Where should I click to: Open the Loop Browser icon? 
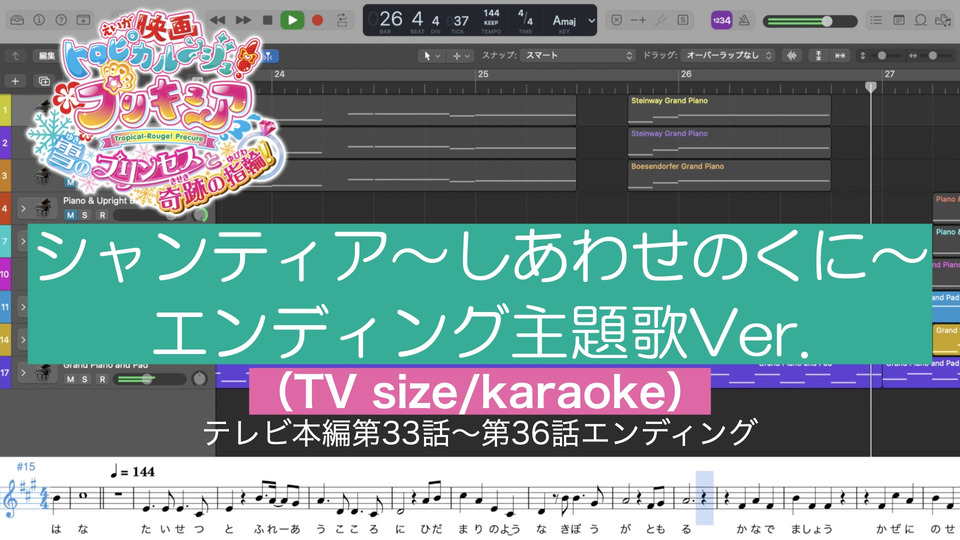921,20
